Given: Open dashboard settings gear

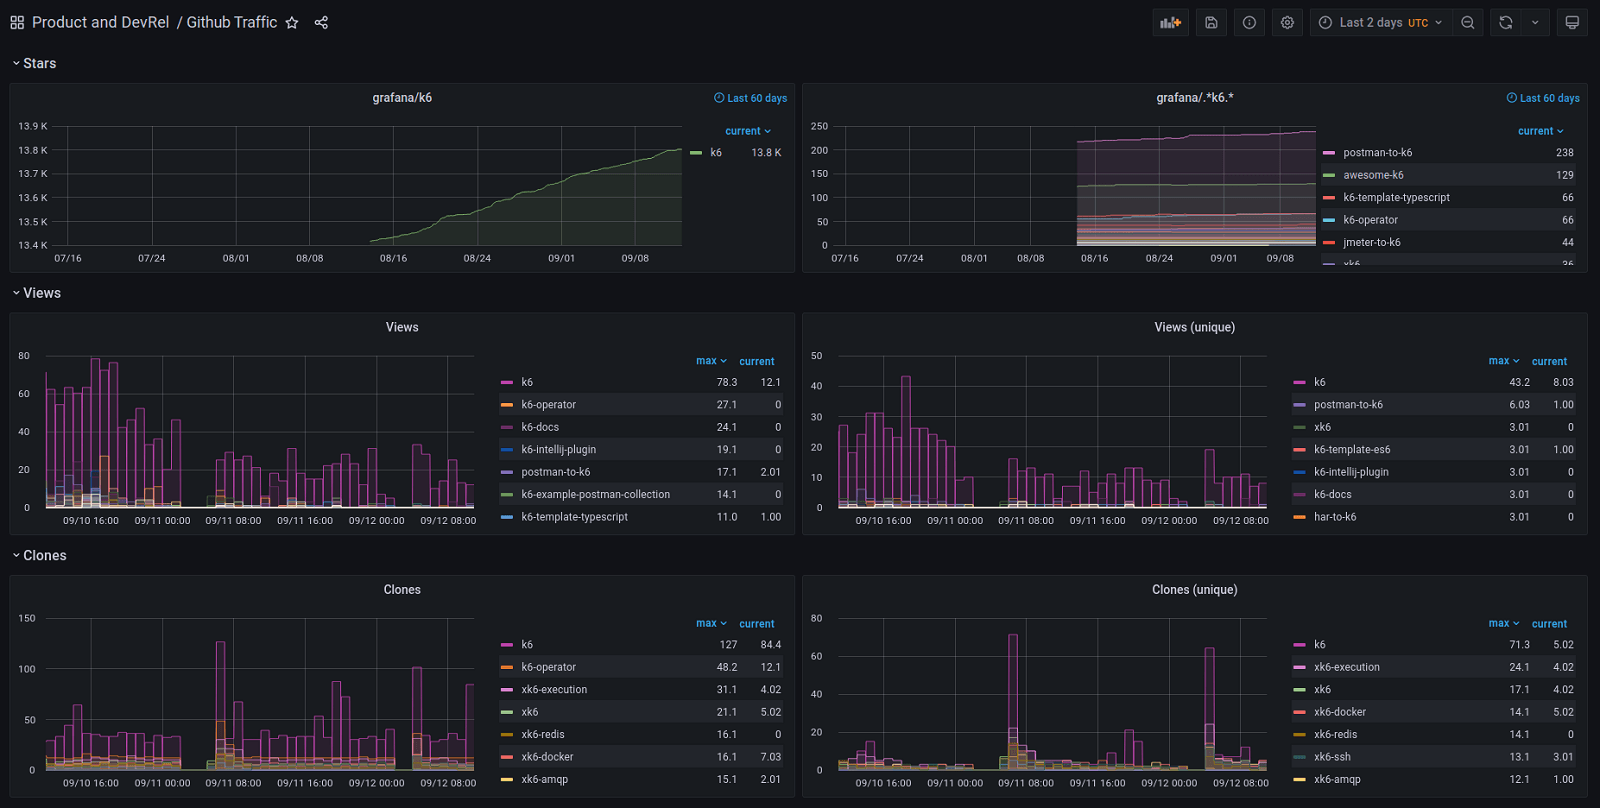Looking at the screenshot, I should coord(1287,22).
